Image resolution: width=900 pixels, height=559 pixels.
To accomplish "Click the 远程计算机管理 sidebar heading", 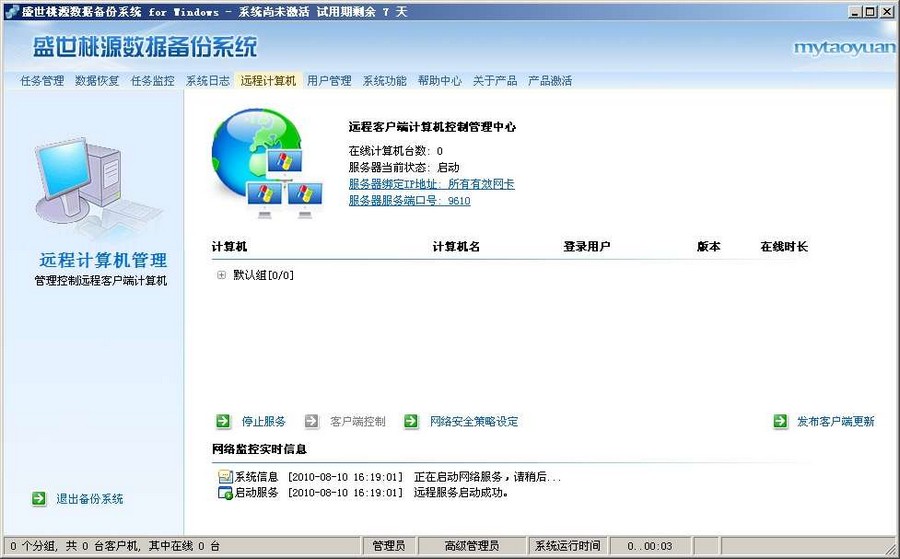I will (103, 260).
